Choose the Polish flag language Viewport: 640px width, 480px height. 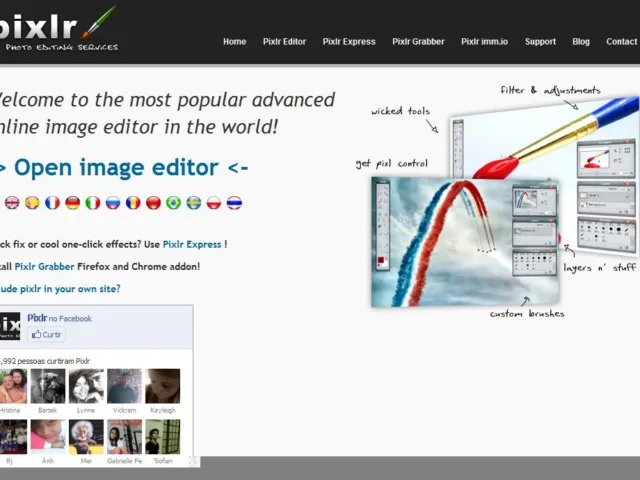[x=214, y=202]
